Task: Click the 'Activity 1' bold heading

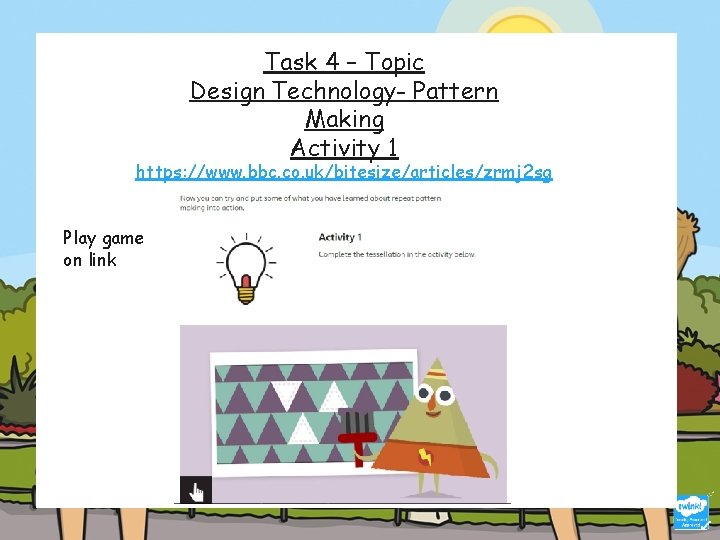Action: [x=340, y=237]
